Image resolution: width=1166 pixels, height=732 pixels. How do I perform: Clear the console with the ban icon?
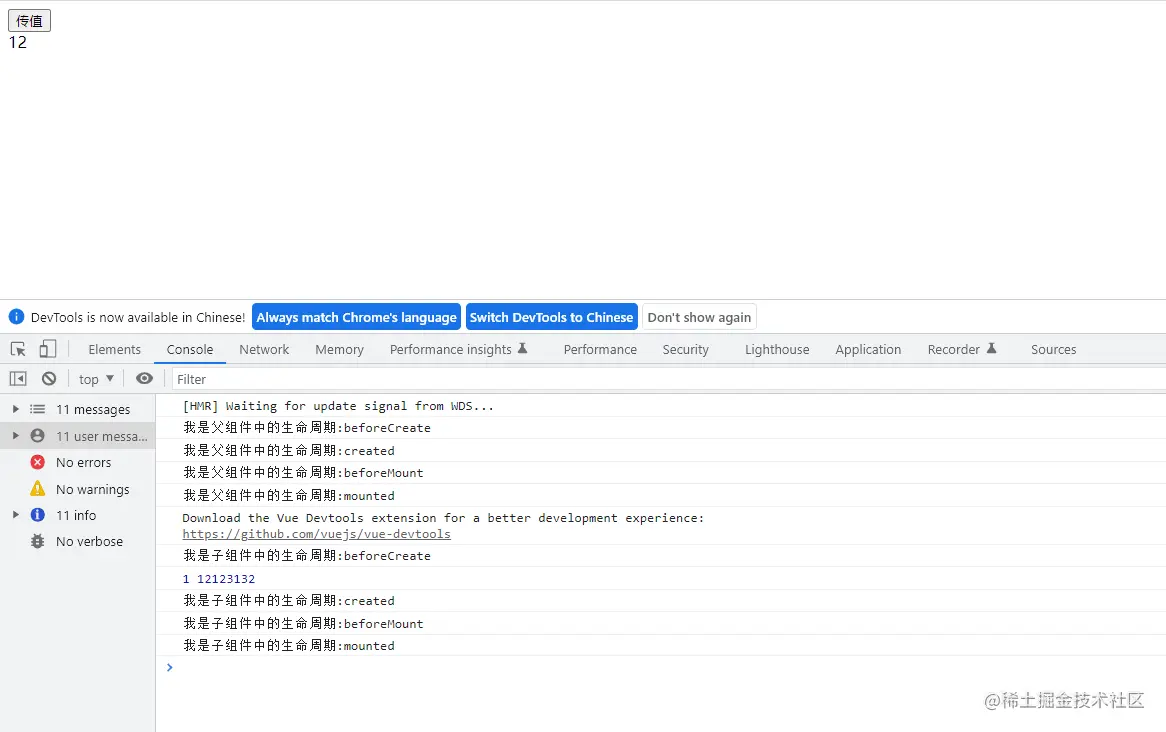point(49,379)
